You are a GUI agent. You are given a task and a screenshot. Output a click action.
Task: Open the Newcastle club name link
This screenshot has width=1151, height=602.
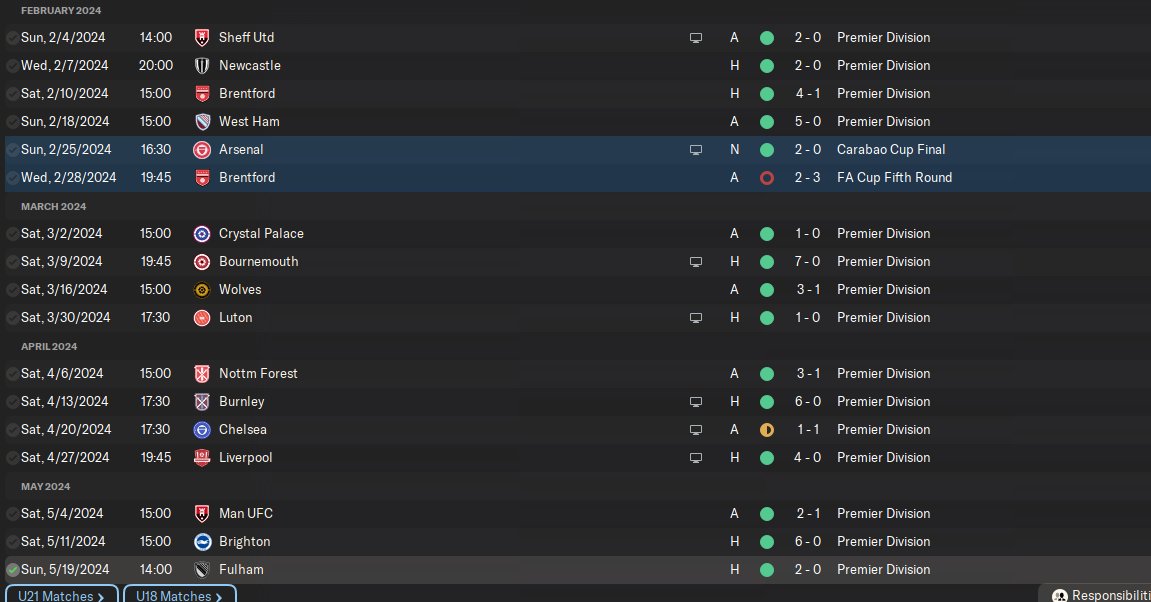pyautogui.click(x=249, y=66)
